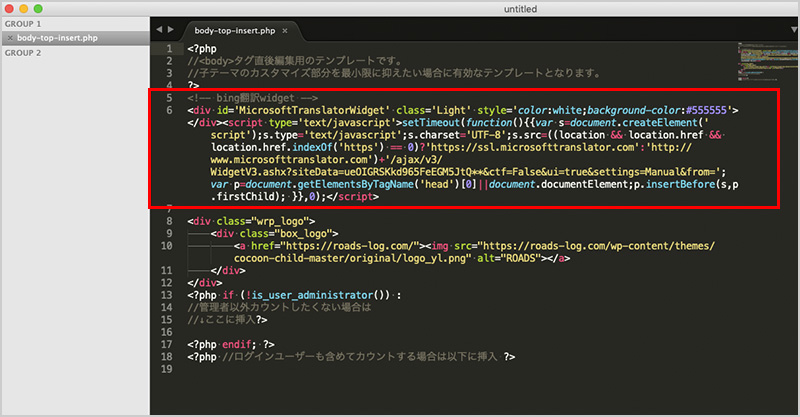This screenshot has width=800, height=417.
Task: Click 'createElement' in the code
Action: 658,122
